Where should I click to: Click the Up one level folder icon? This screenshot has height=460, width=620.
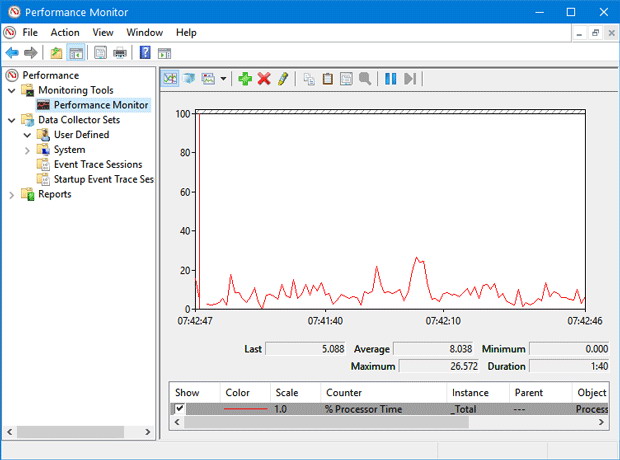tap(56, 53)
